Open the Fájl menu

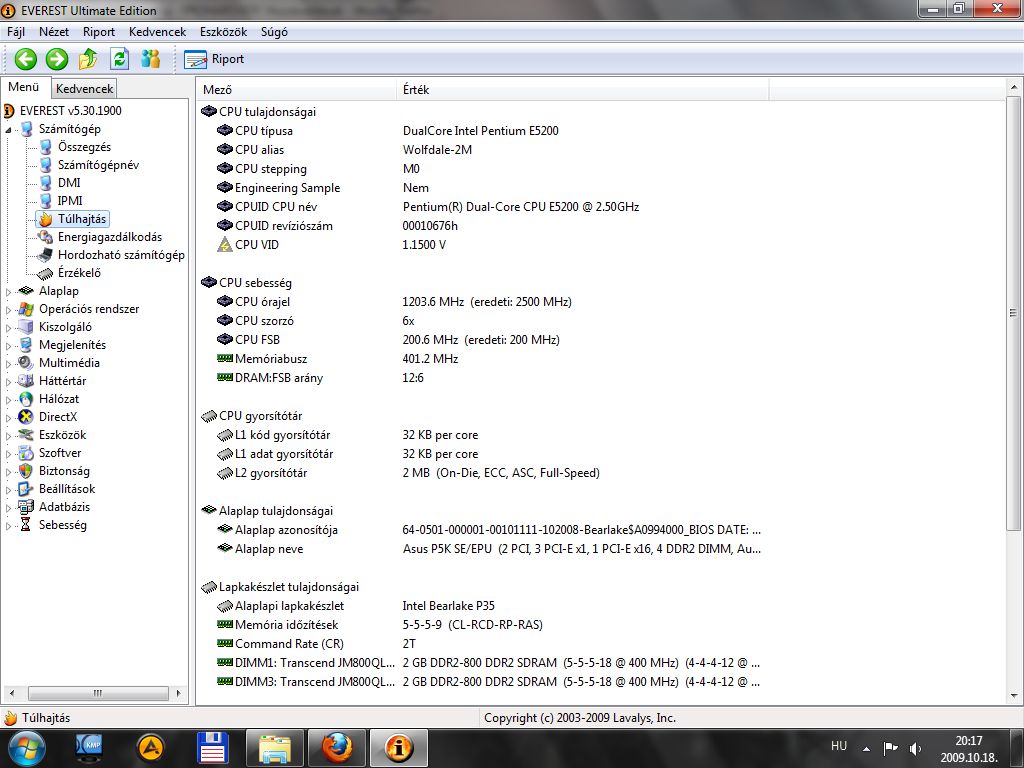(x=16, y=32)
